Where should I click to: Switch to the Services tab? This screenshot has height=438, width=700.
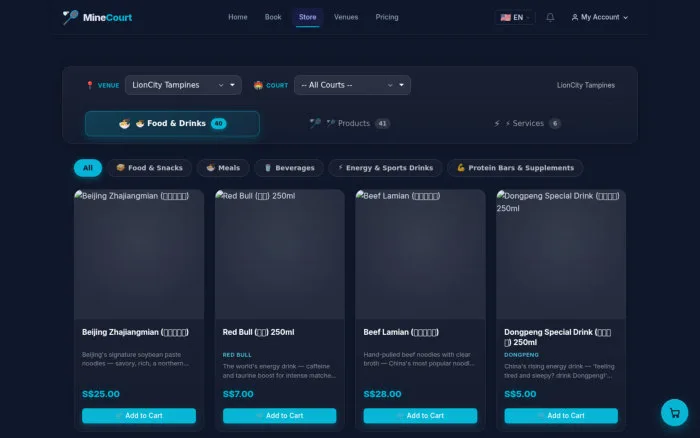528,123
